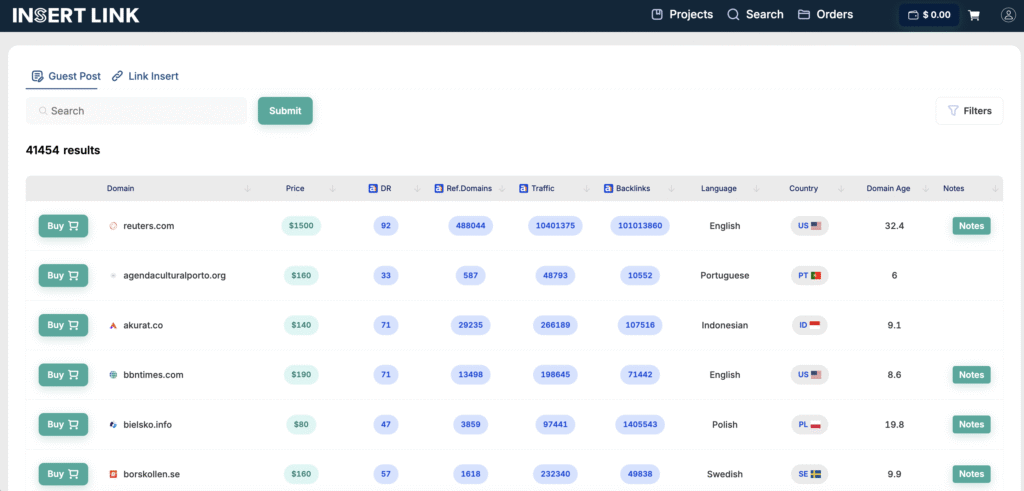Click the 41454 results count

tap(63, 150)
